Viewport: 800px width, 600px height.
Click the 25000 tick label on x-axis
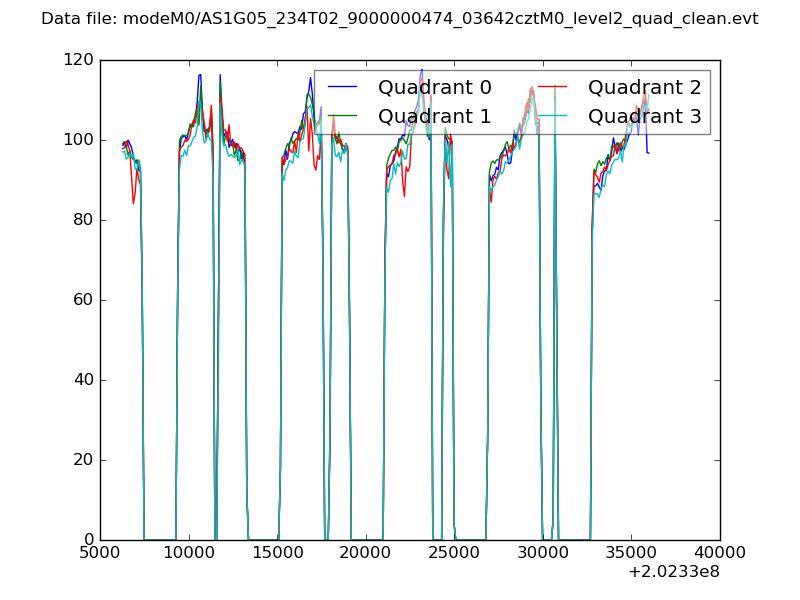coord(454,552)
